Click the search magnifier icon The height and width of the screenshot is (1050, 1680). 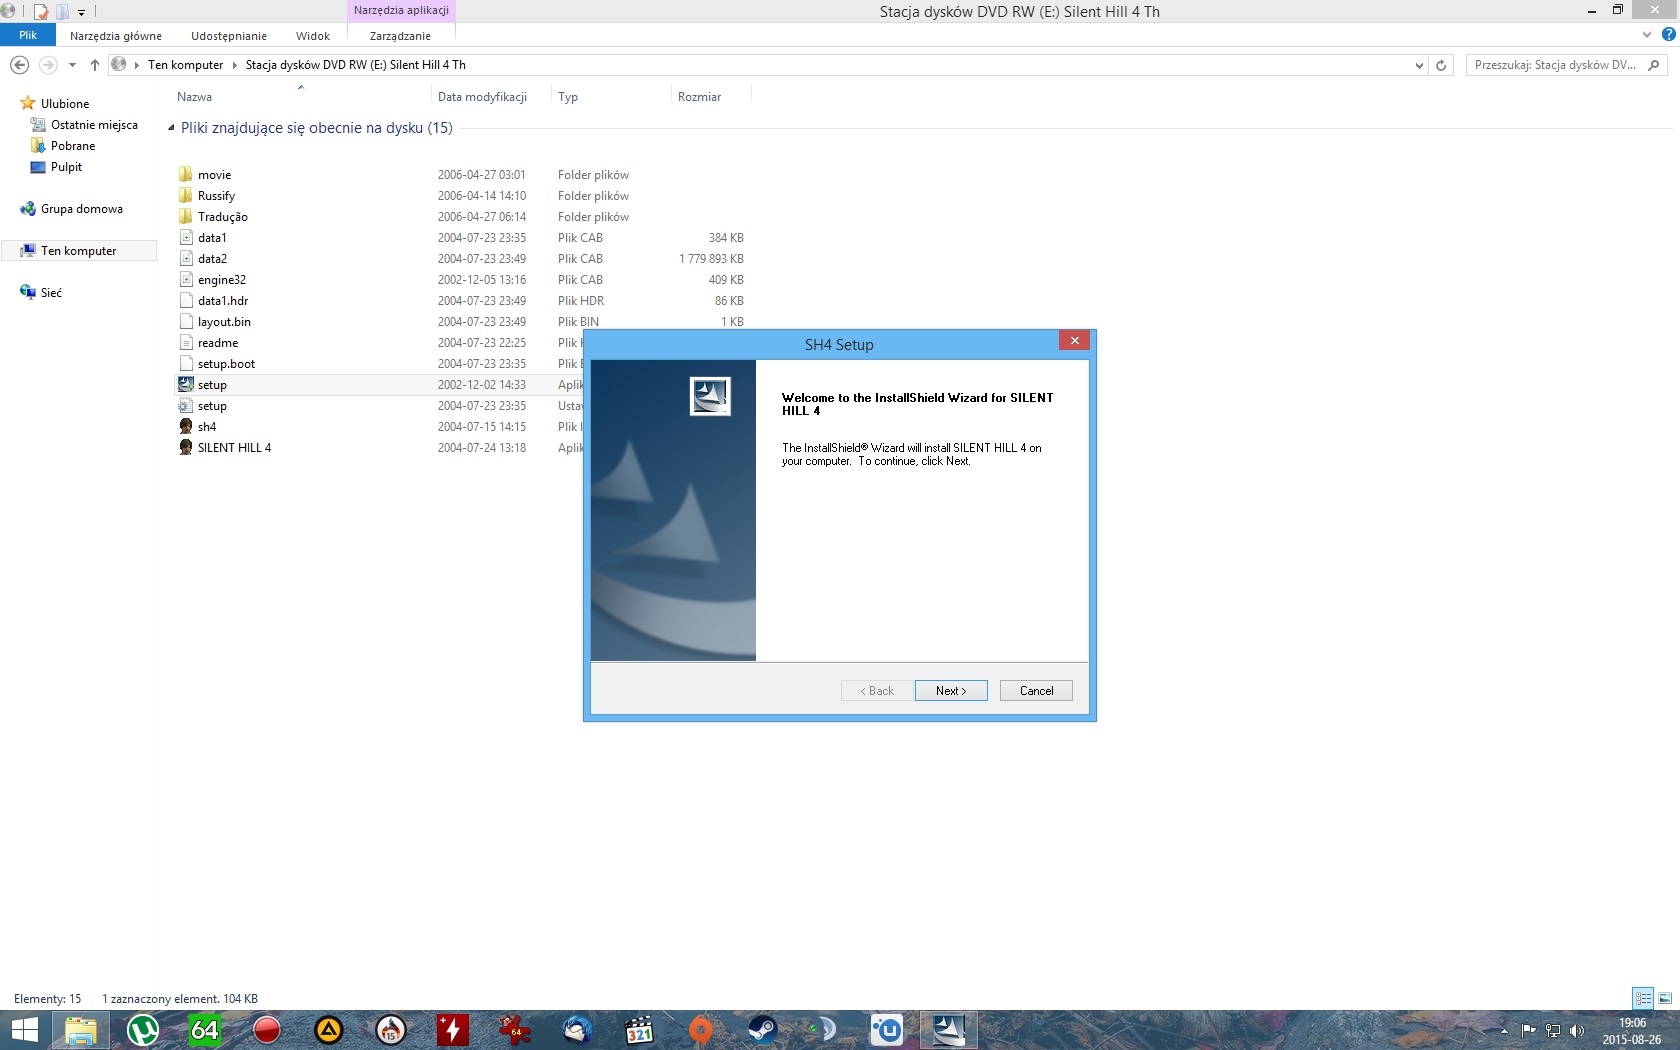click(1654, 65)
